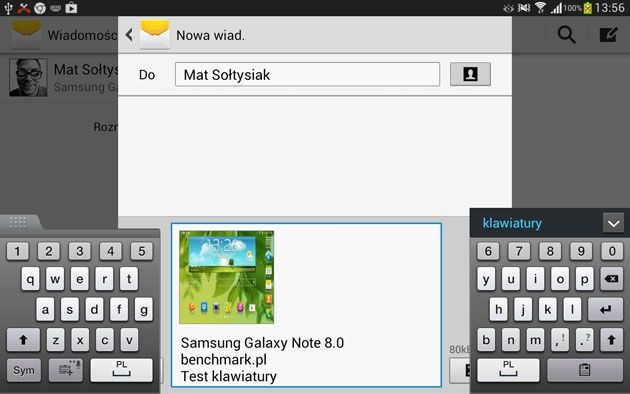Open the Wi-Fi status icon
The width and height of the screenshot is (630, 394).
point(540,8)
